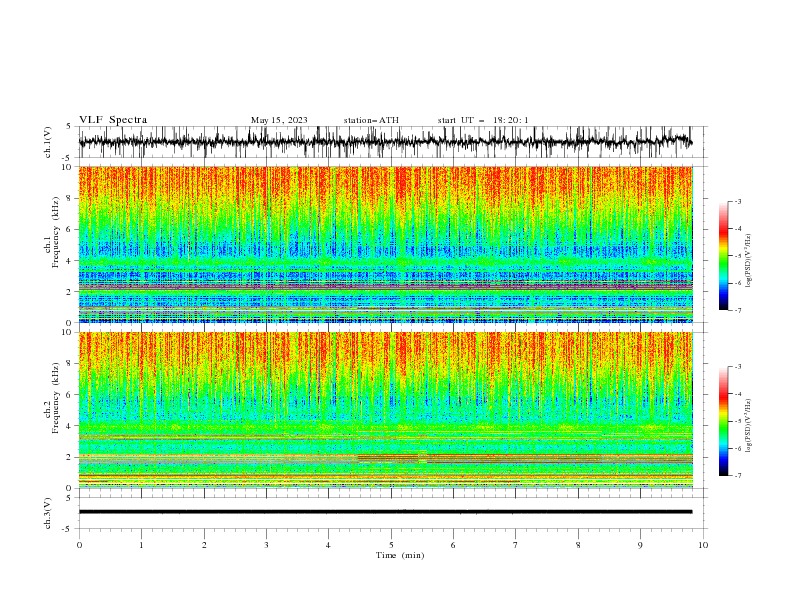The height and width of the screenshot is (612, 792).
Task: Click the time axis tick label "3"
Action: [266, 545]
